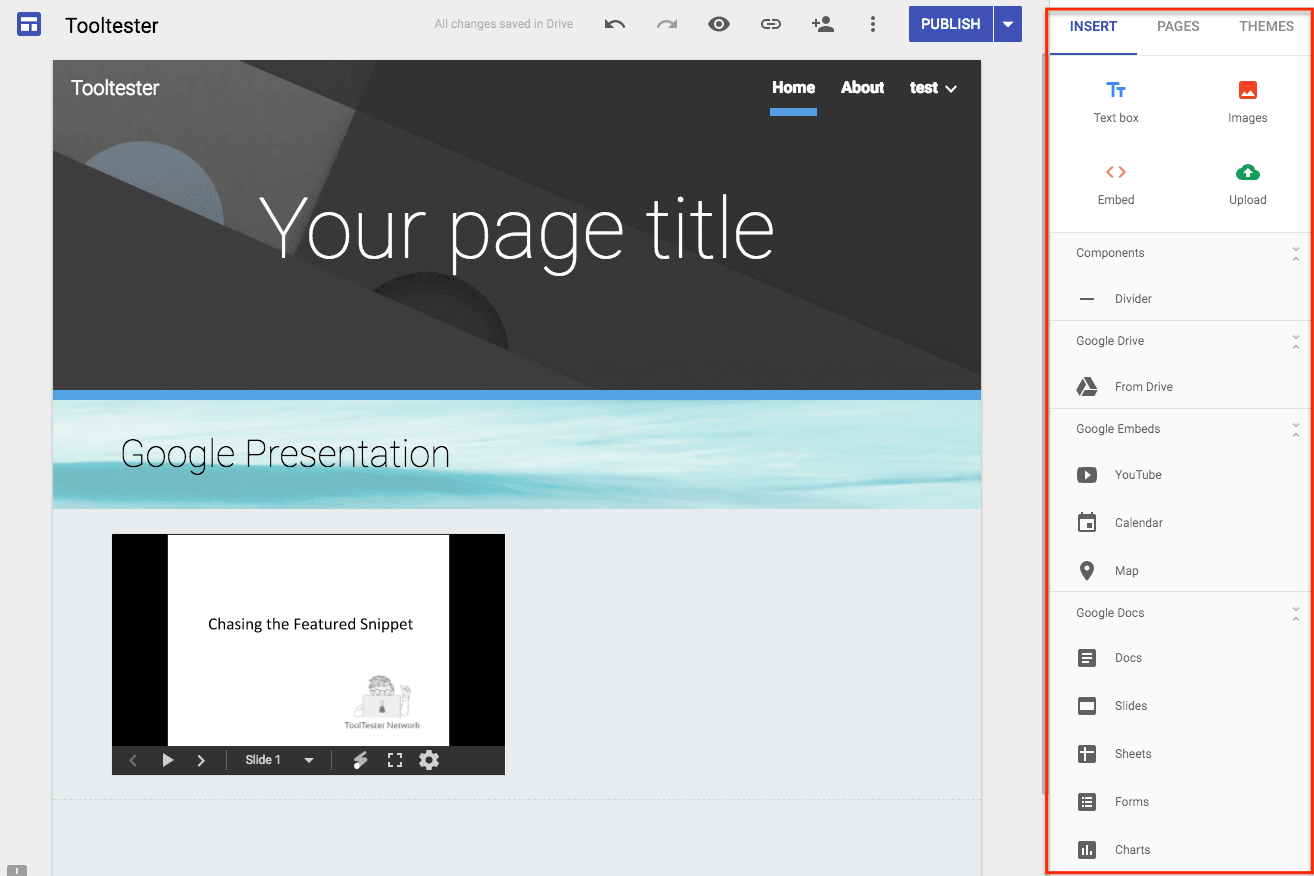Open the three-dot more options menu
This screenshot has height=876, width=1314.
coord(873,25)
